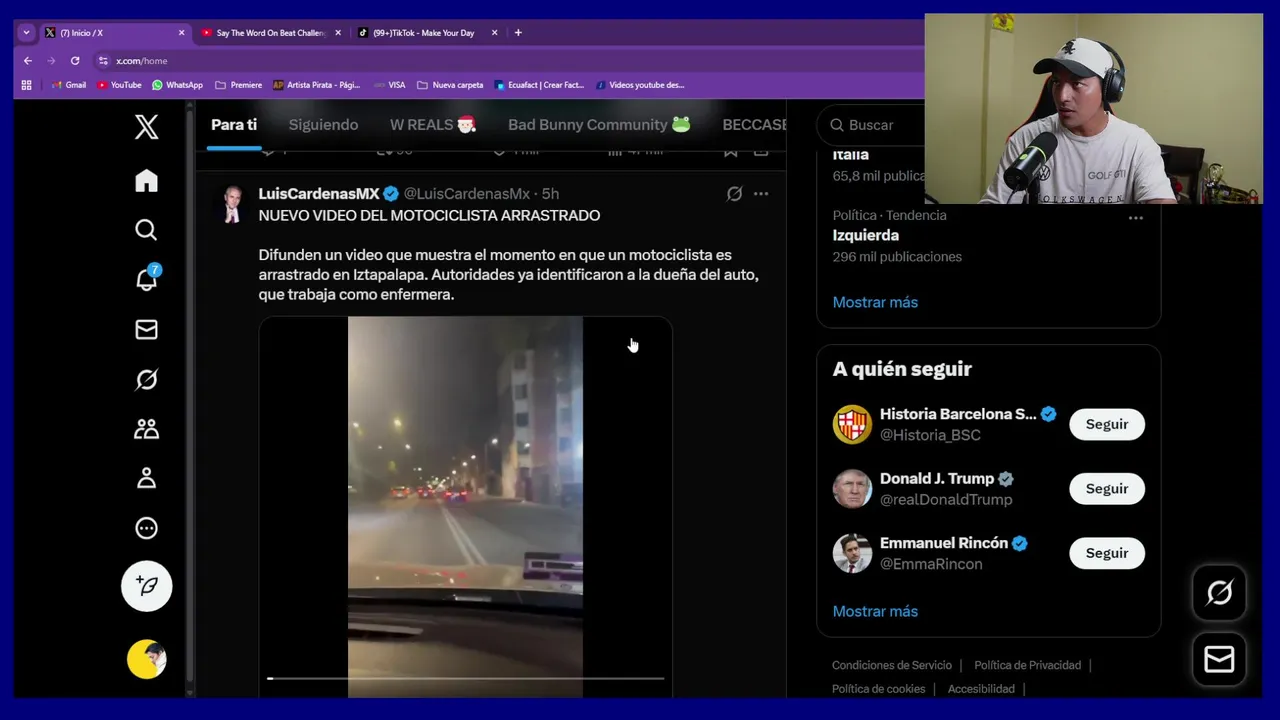Open Donald J. Trump profile
Viewport: 1280px width, 720px height.
click(937, 479)
